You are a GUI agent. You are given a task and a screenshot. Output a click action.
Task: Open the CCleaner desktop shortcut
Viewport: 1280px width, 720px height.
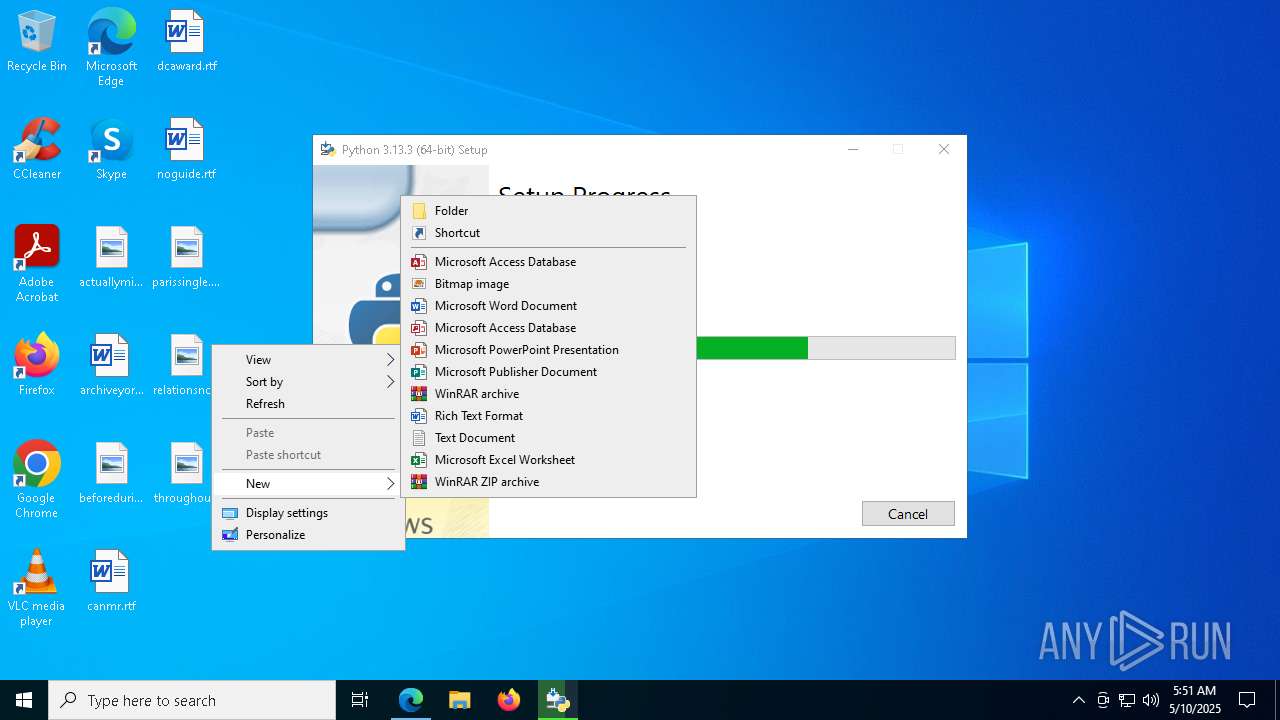[37, 150]
